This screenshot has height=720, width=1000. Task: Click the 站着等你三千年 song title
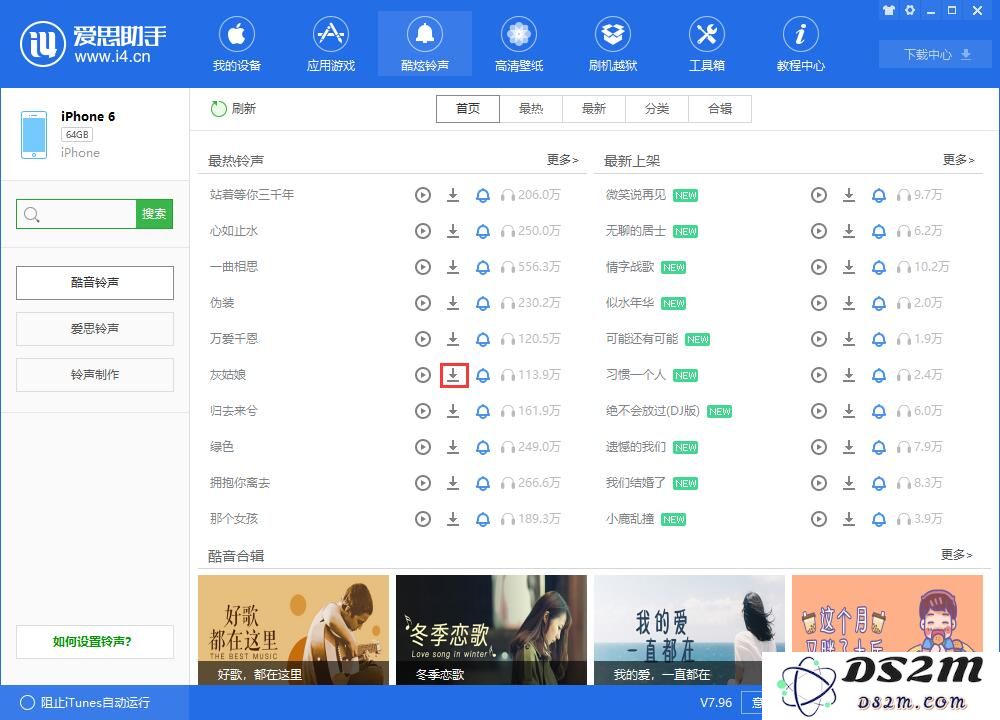pyautogui.click(x=252, y=195)
